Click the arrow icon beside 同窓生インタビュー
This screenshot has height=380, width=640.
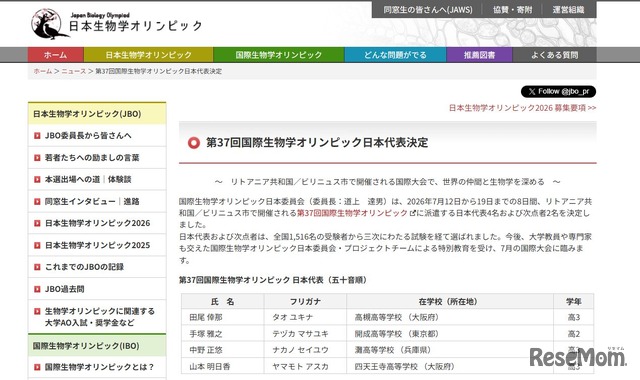tap(37, 201)
